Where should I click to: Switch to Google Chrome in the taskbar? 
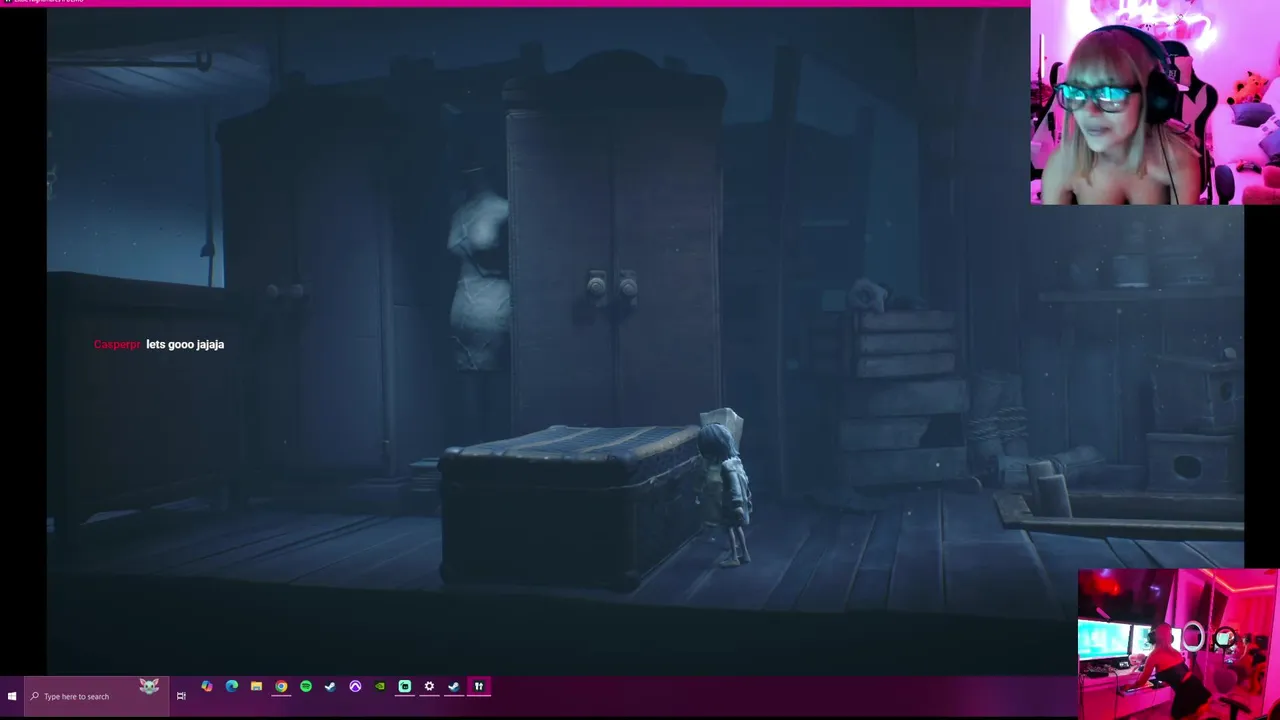[281, 686]
